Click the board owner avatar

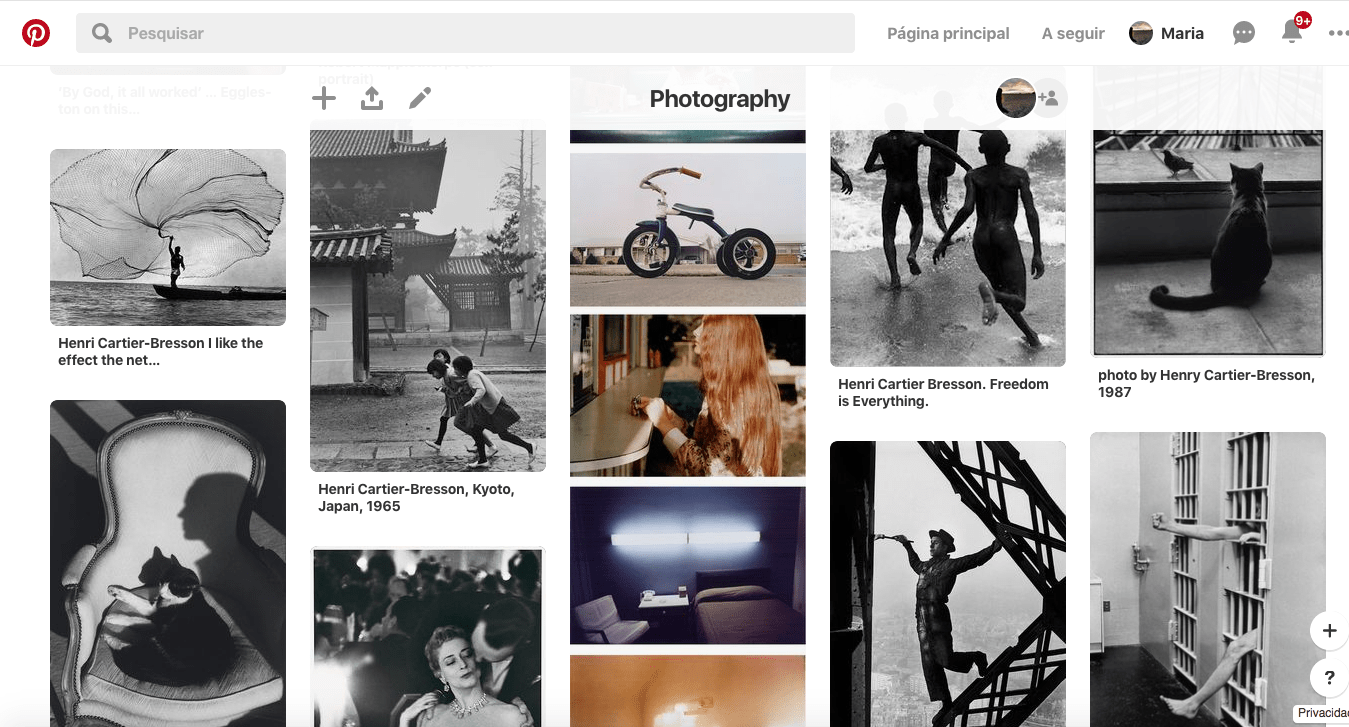pyautogui.click(x=1015, y=98)
